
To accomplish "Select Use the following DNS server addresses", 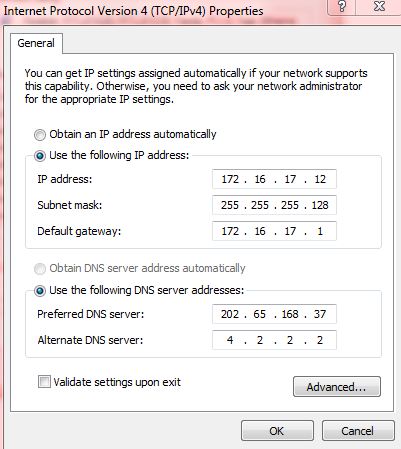I will click(40, 291).
